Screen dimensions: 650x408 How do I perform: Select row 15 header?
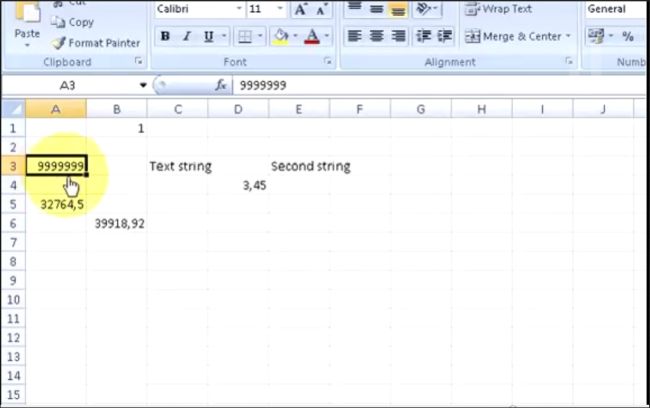pos(13,395)
